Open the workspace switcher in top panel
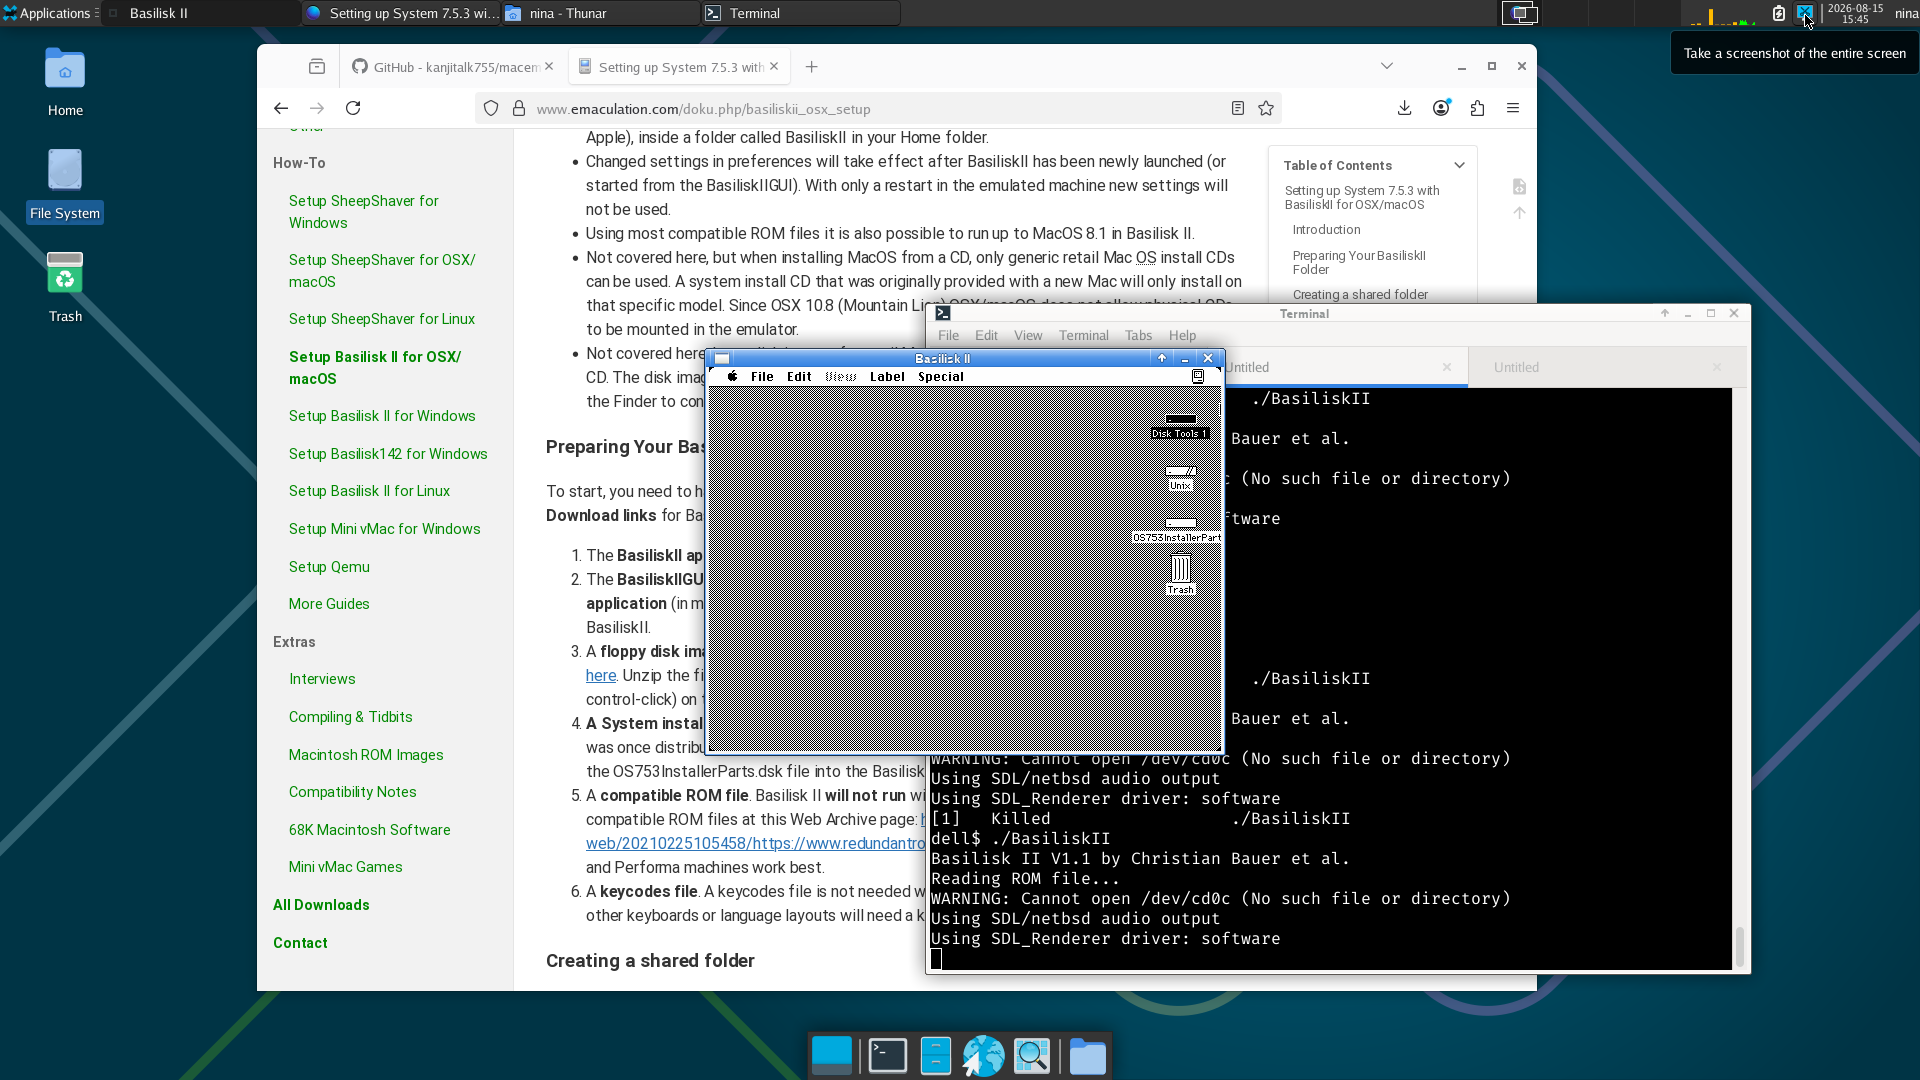The image size is (1920, 1080). click(x=1520, y=13)
